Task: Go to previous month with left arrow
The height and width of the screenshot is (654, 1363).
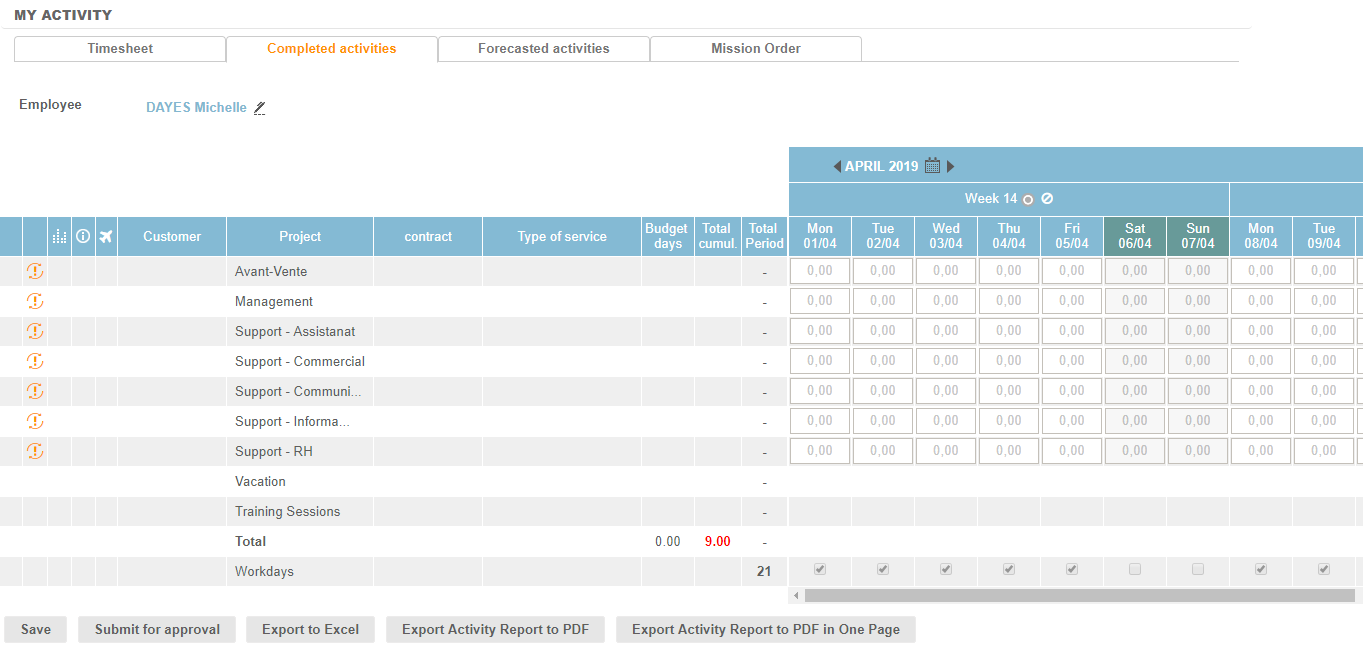Action: point(837,167)
